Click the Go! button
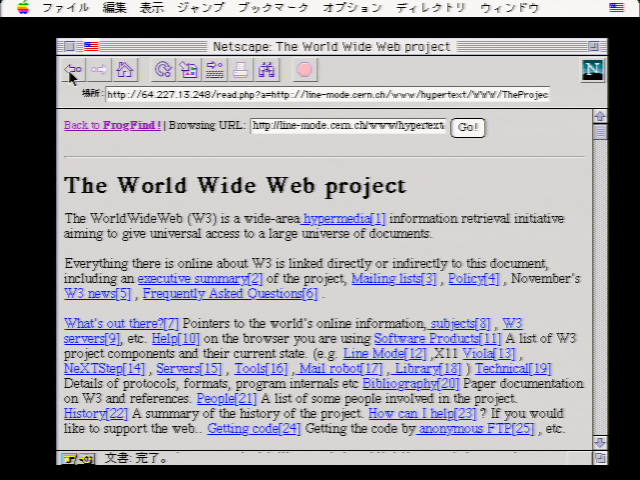 (x=468, y=128)
